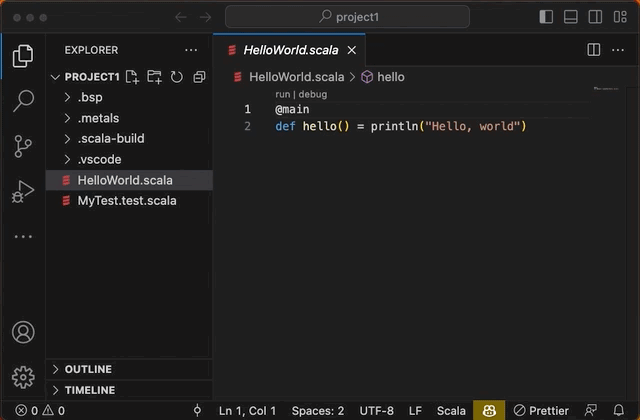Click the println call in line 2

coord(394,126)
